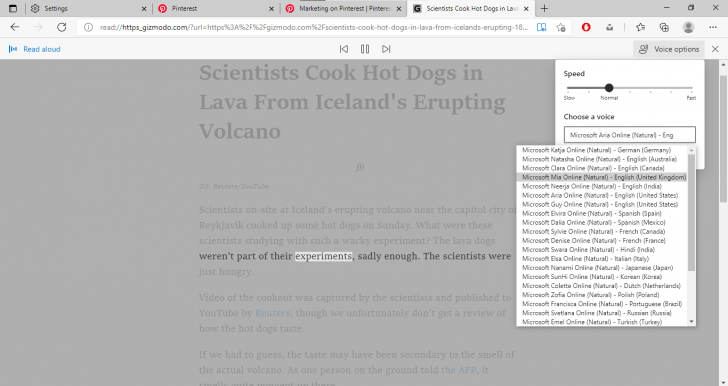Viewport: 728px width, 386px height.
Task: Click the page vertical scrollbar thumb
Action: (x=723, y=138)
